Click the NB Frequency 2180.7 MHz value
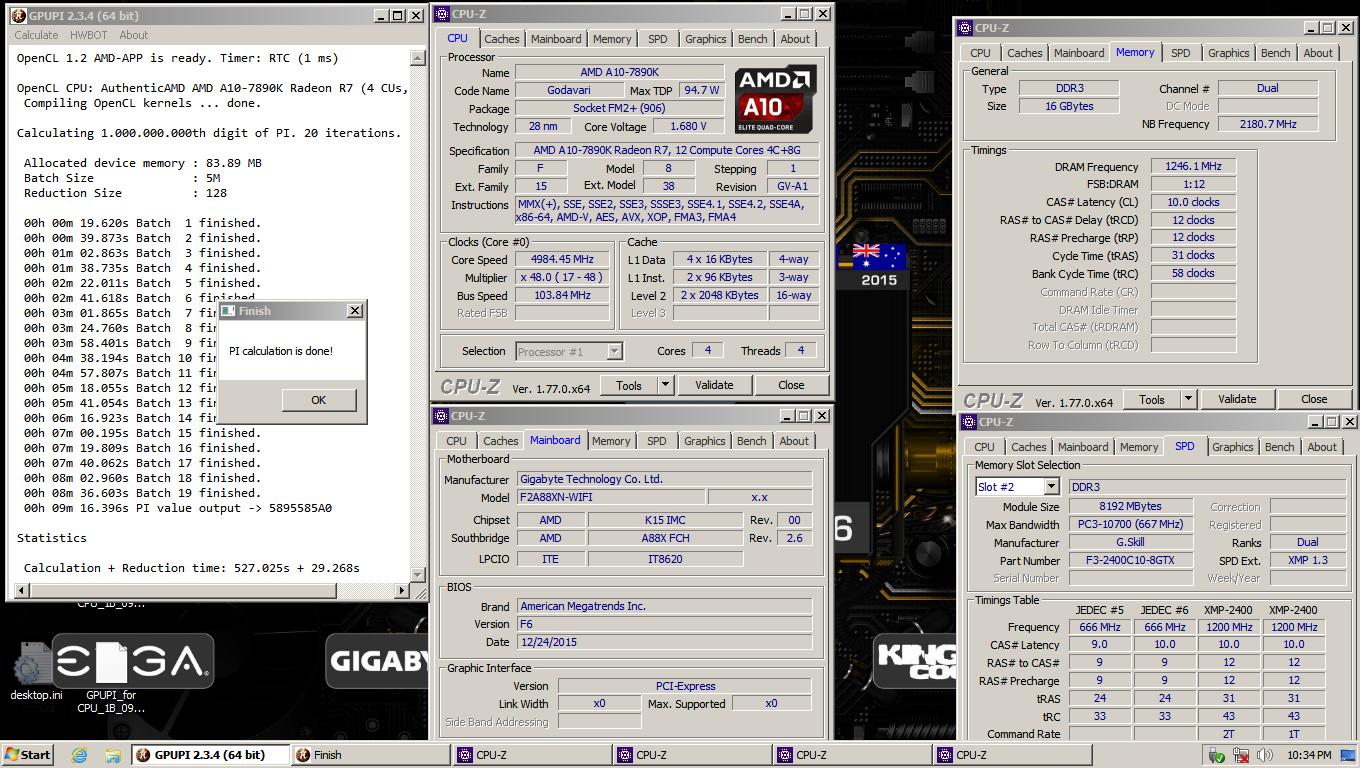The width and height of the screenshot is (1360, 768). pyautogui.click(x=1267, y=125)
